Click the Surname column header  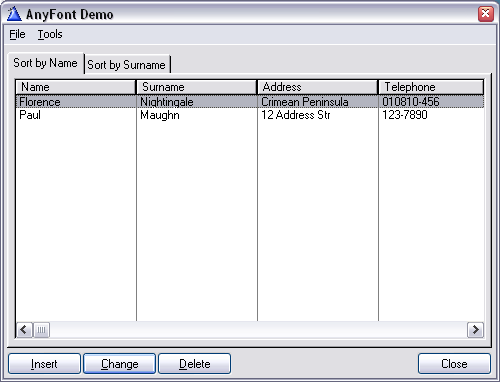tap(197, 87)
